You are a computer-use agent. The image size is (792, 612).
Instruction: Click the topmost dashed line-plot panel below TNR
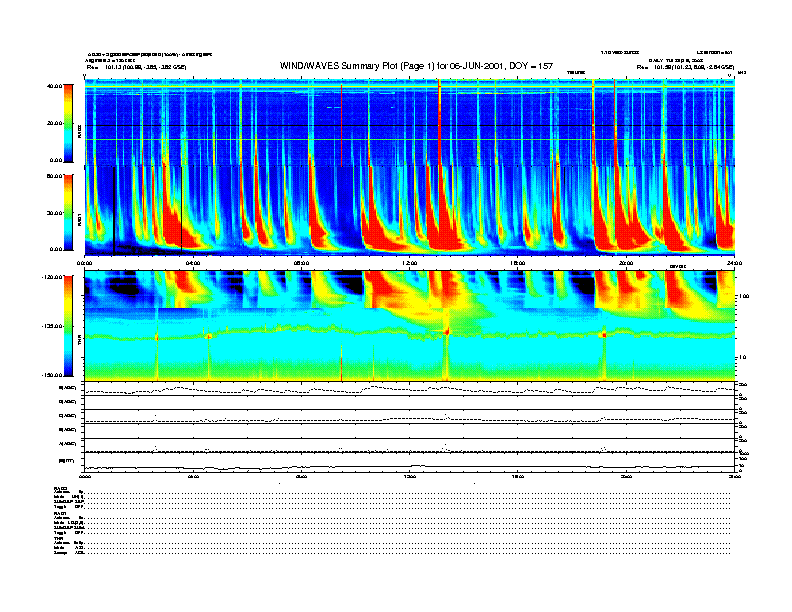[409, 389]
